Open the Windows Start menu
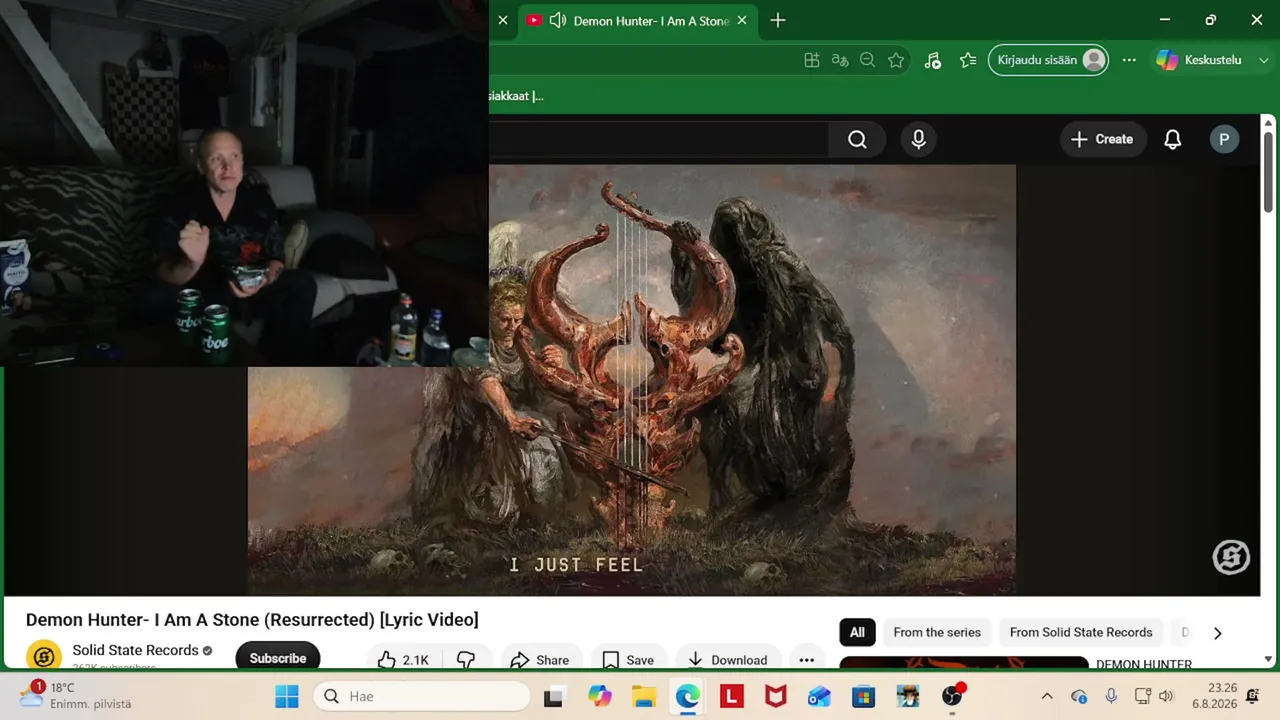Screen dimensions: 1280x720 pos(287,696)
